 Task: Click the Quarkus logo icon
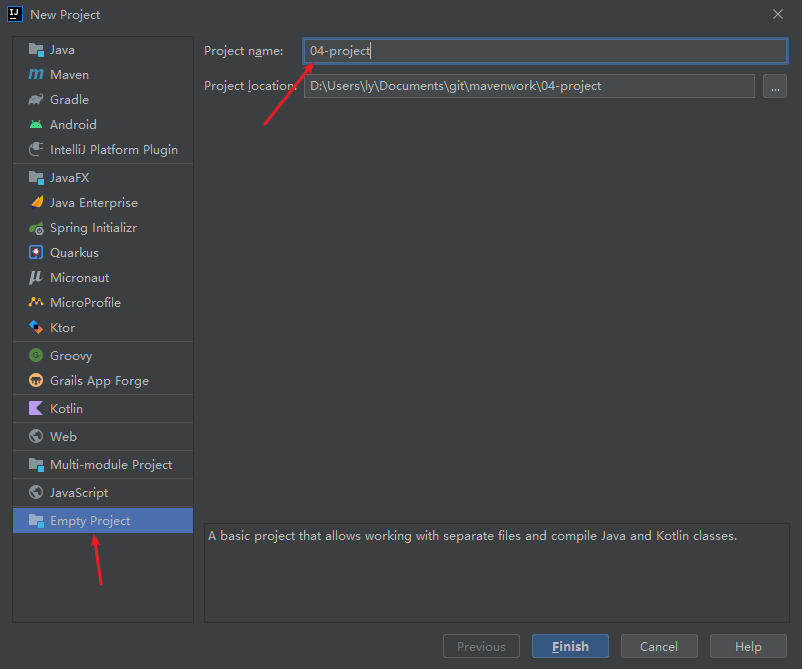[x=36, y=253]
